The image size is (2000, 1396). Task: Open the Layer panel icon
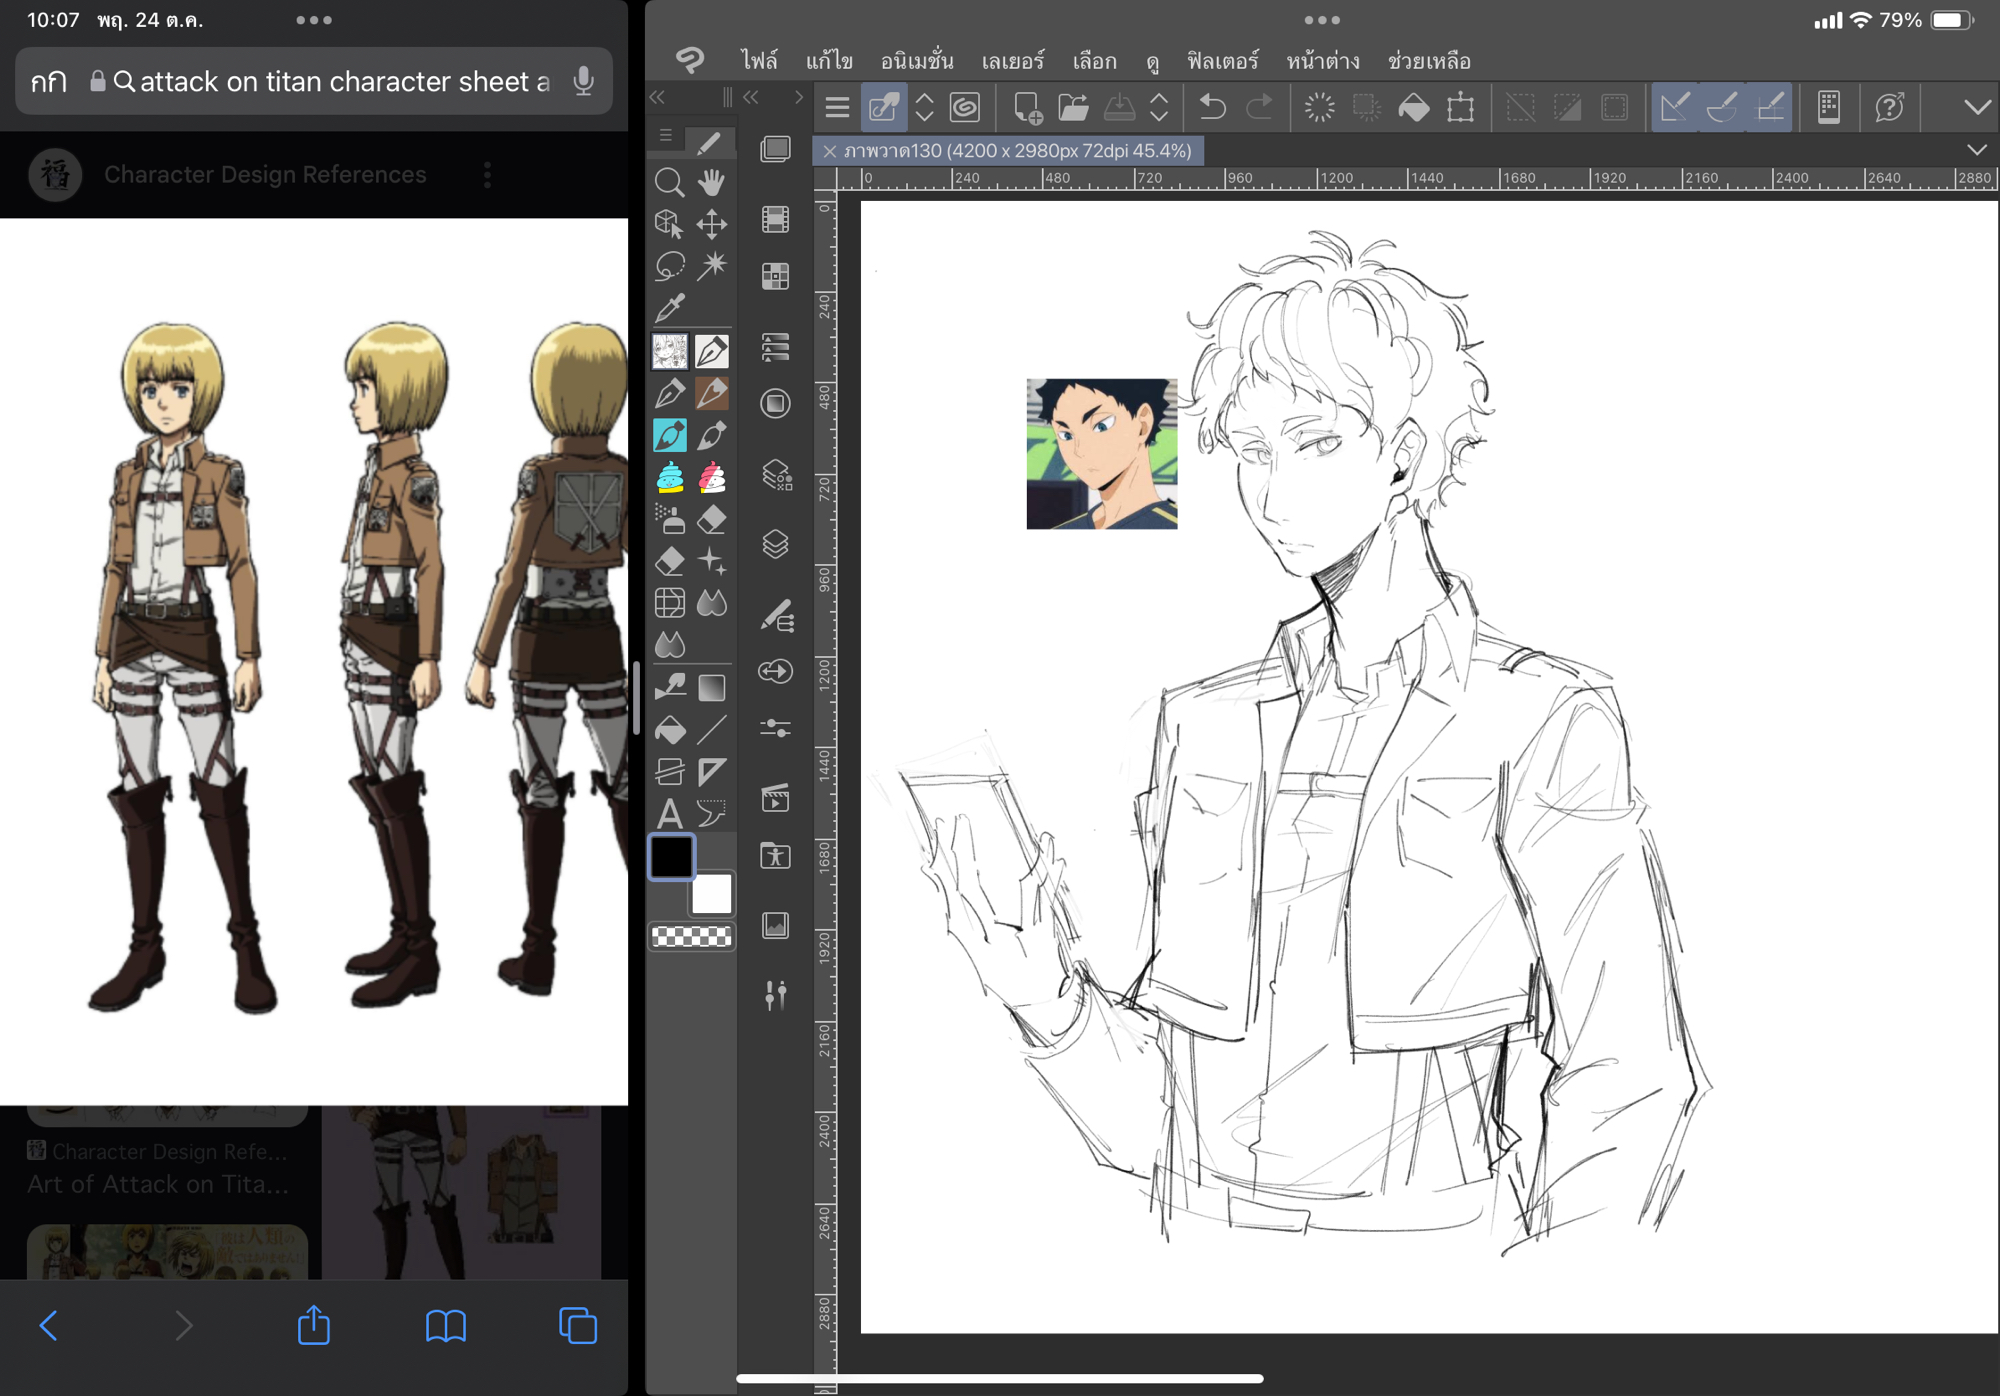[776, 544]
